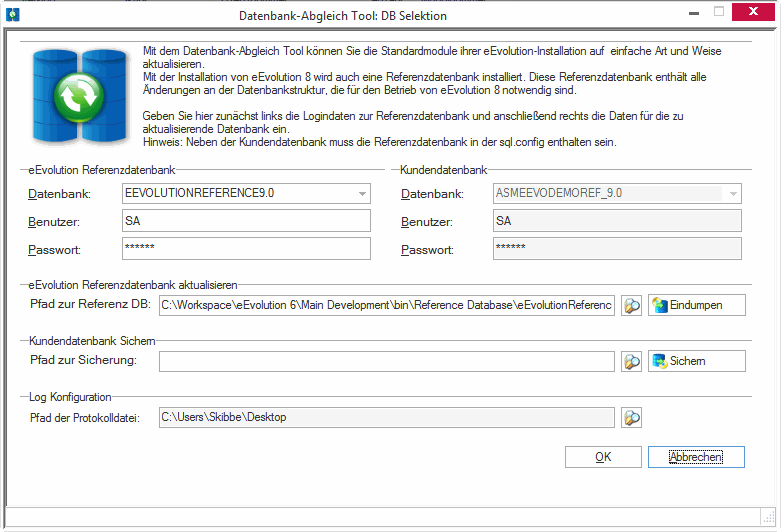
Task: Click the Pfad der Protokolldatei text field
Action: [x=386, y=417]
